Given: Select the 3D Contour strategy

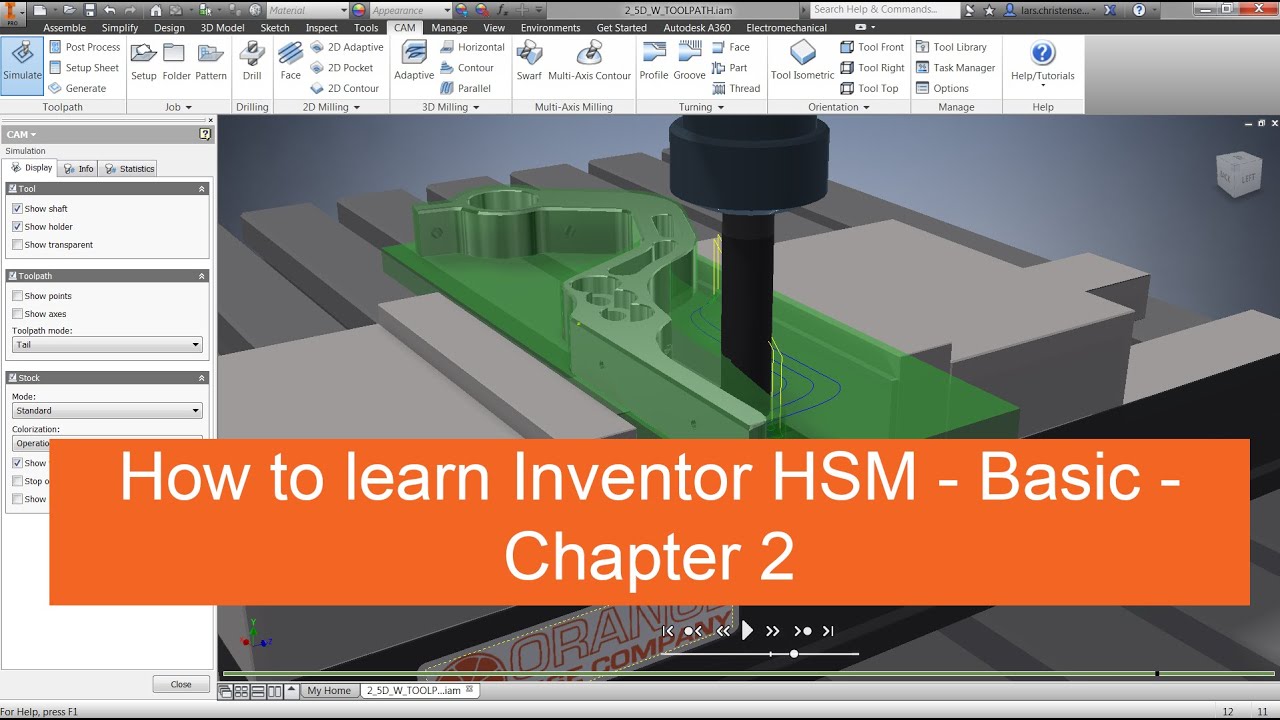Looking at the screenshot, I should pos(467,68).
